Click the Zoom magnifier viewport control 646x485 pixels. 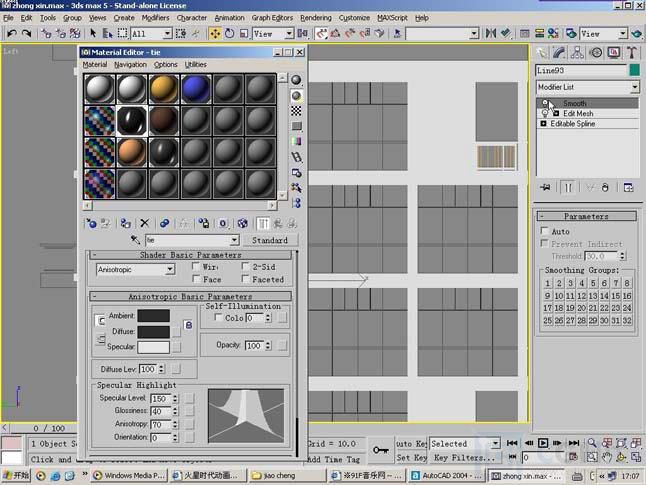[592, 443]
